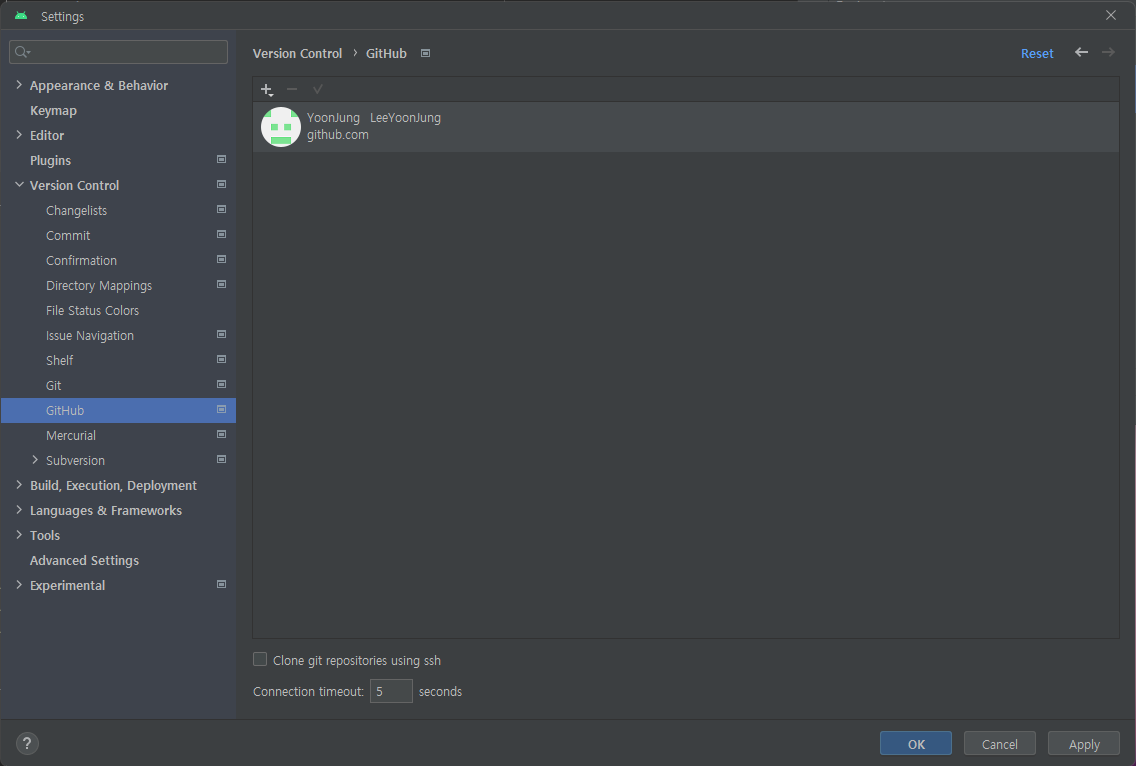Click project-level icon beside Mercurial
This screenshot has width=1136, height=766.
coord(222,435)
